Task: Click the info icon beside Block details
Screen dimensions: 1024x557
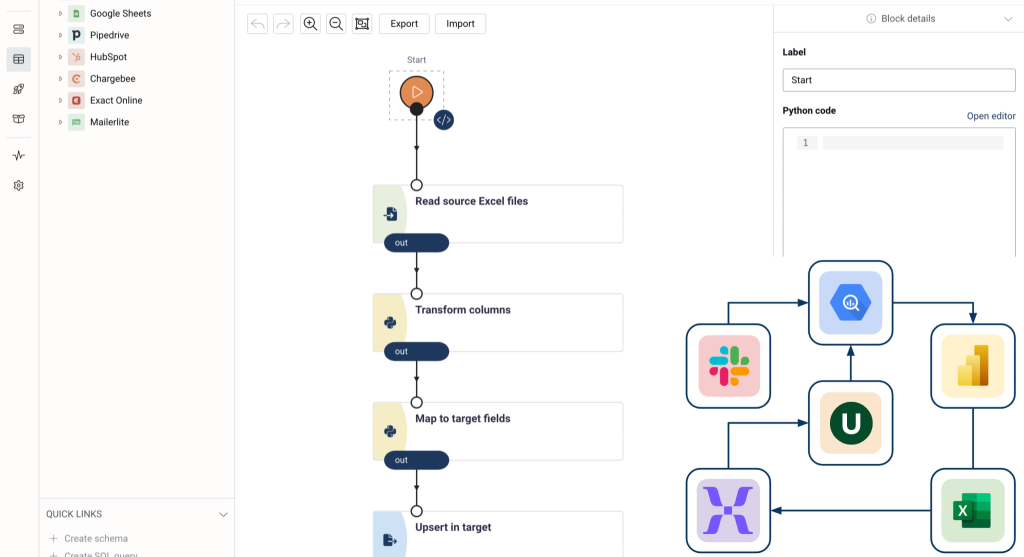Action: coord(871,19)
